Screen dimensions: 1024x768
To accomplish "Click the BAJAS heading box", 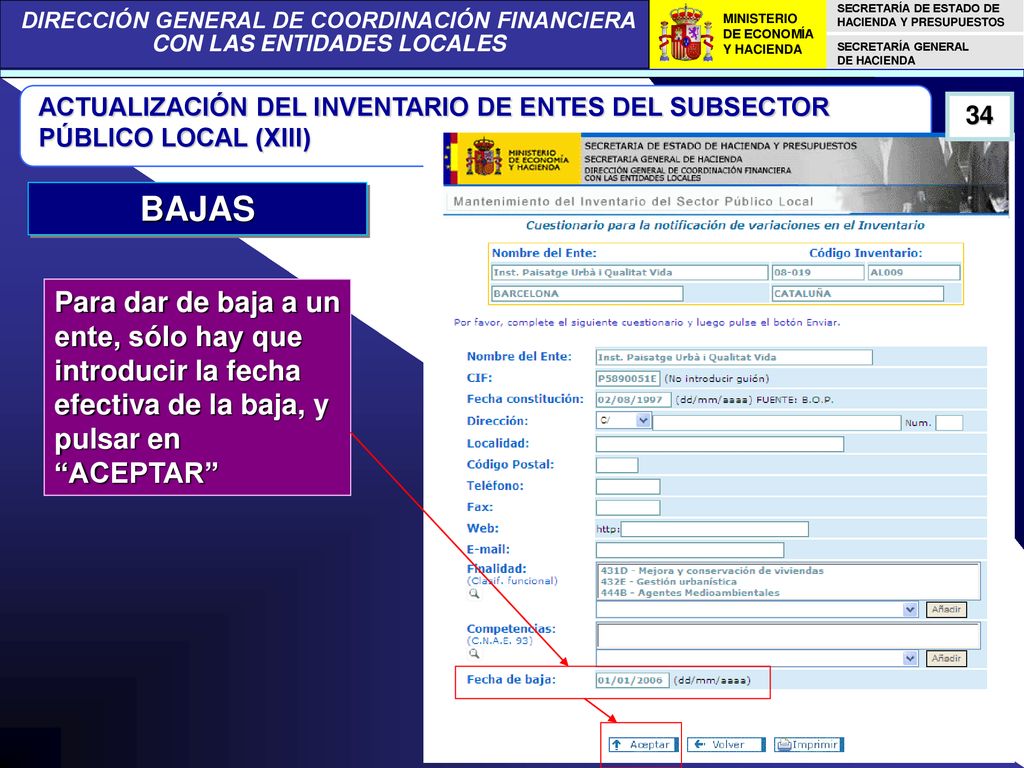I will 198,209.
